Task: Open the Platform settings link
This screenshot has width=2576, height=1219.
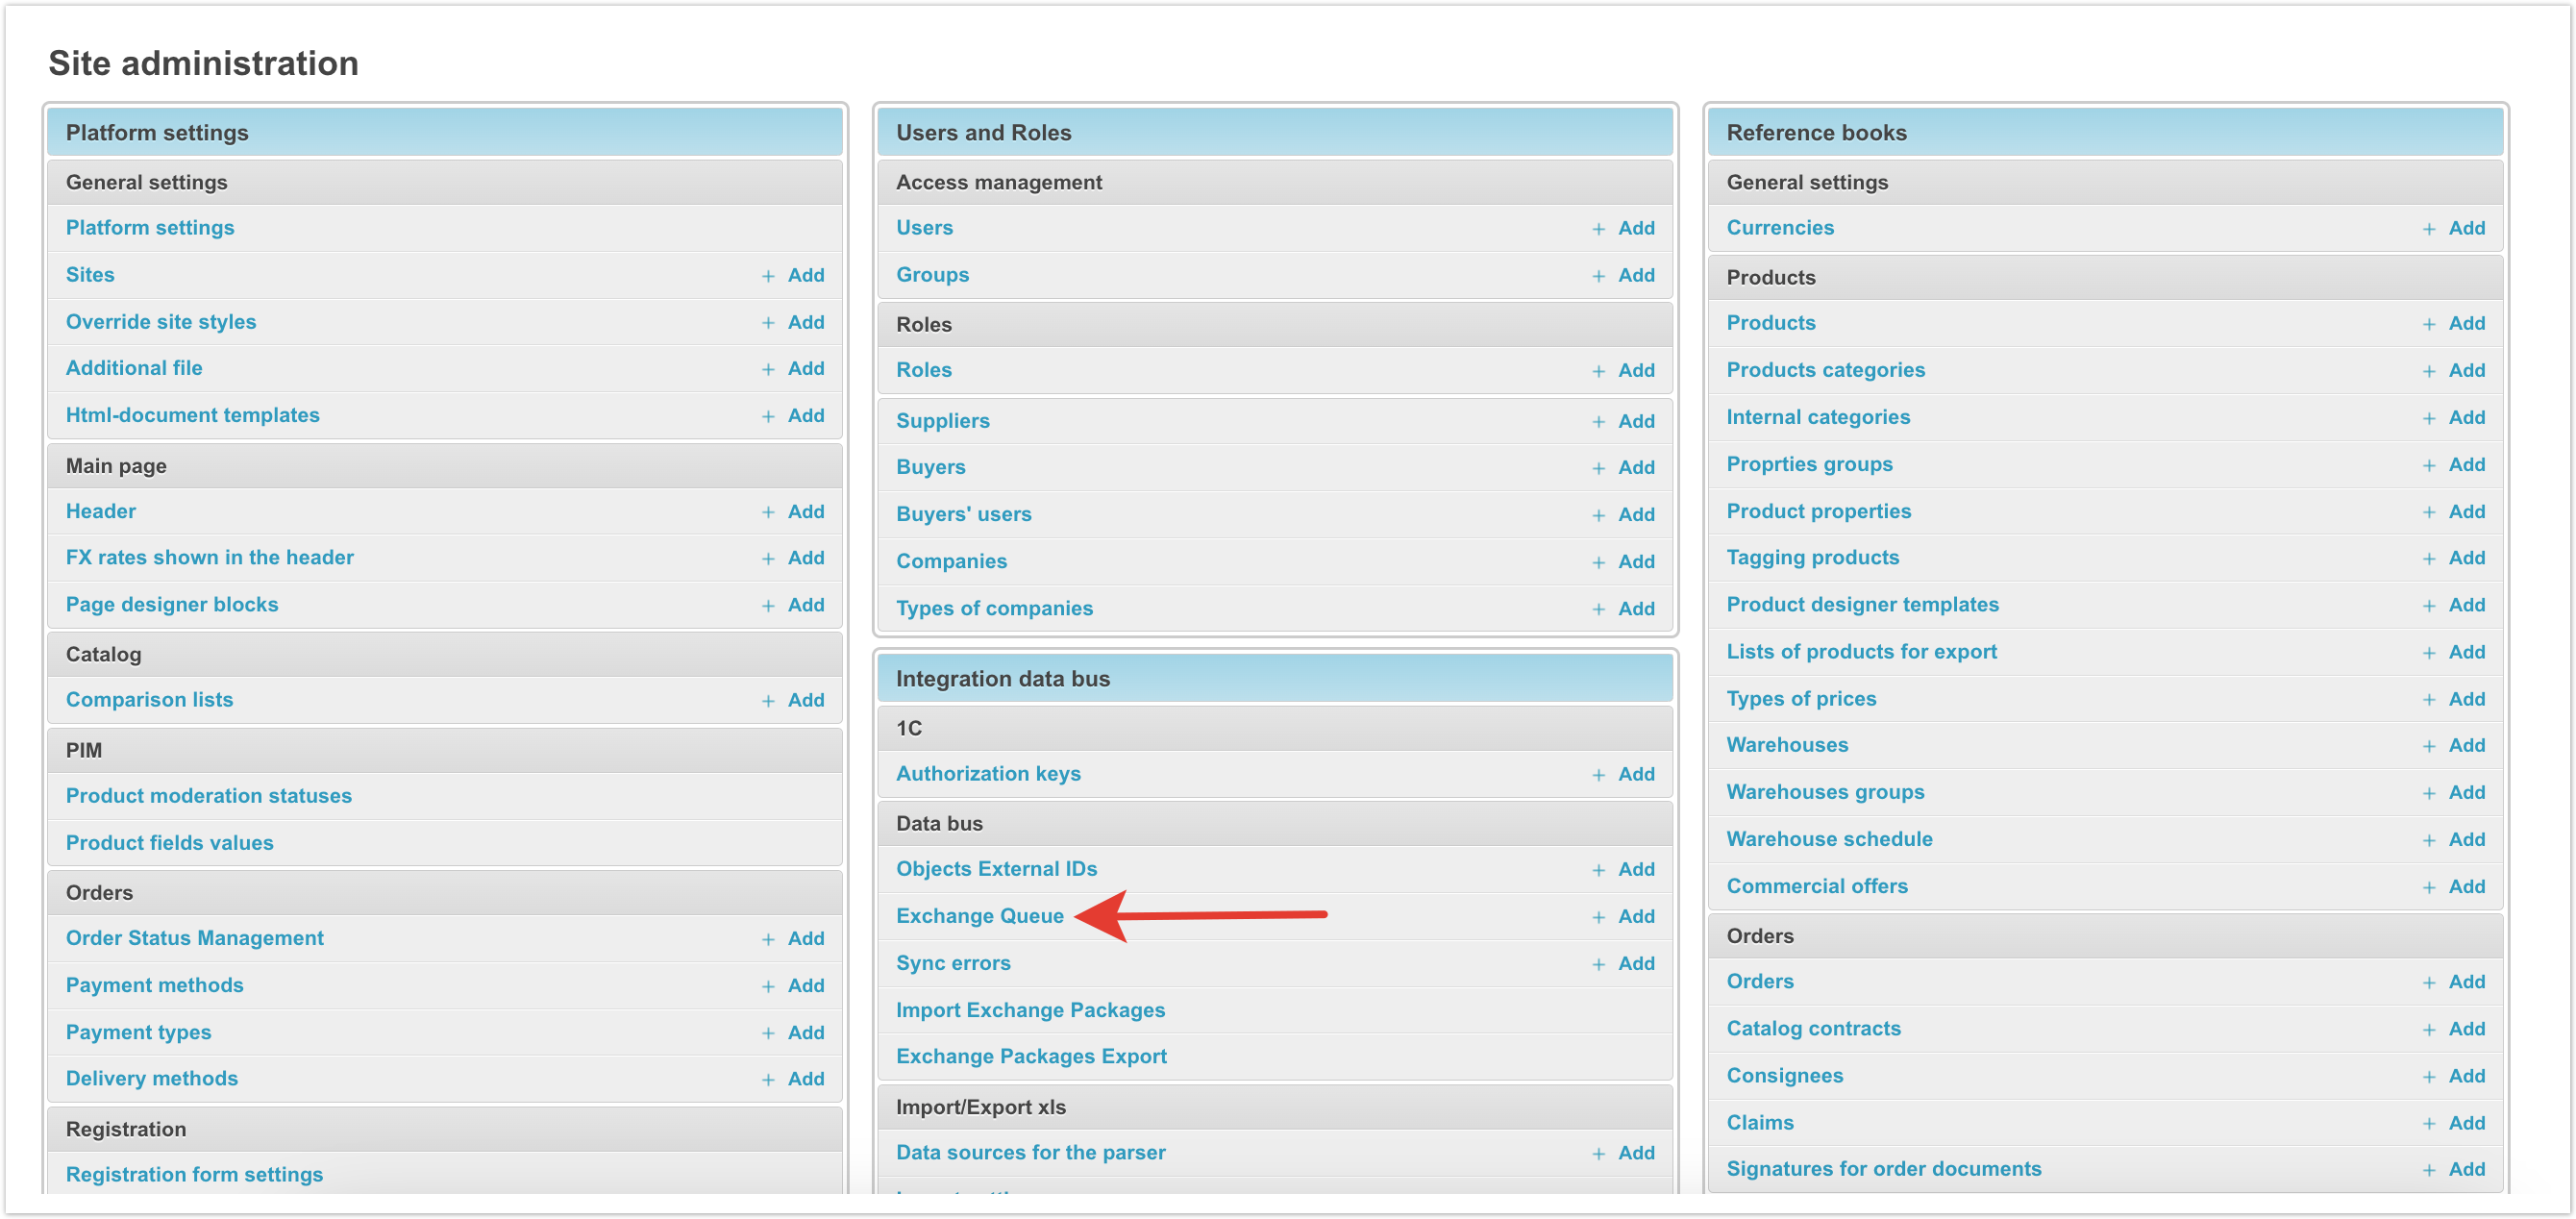Action: coord(150,228)
